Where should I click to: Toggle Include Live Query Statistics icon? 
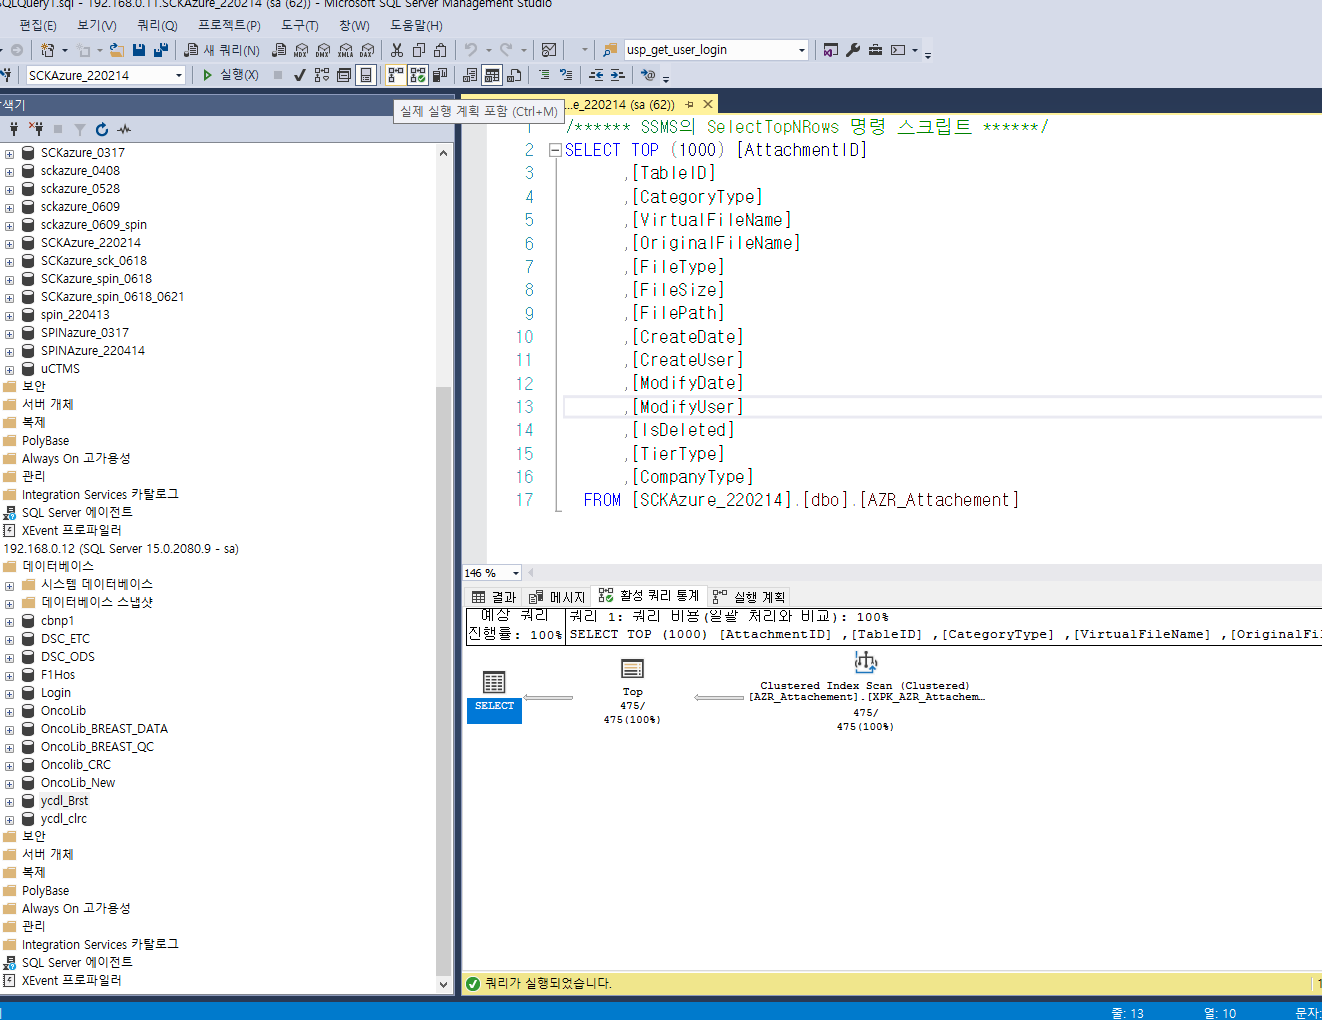tap(418, 75)
